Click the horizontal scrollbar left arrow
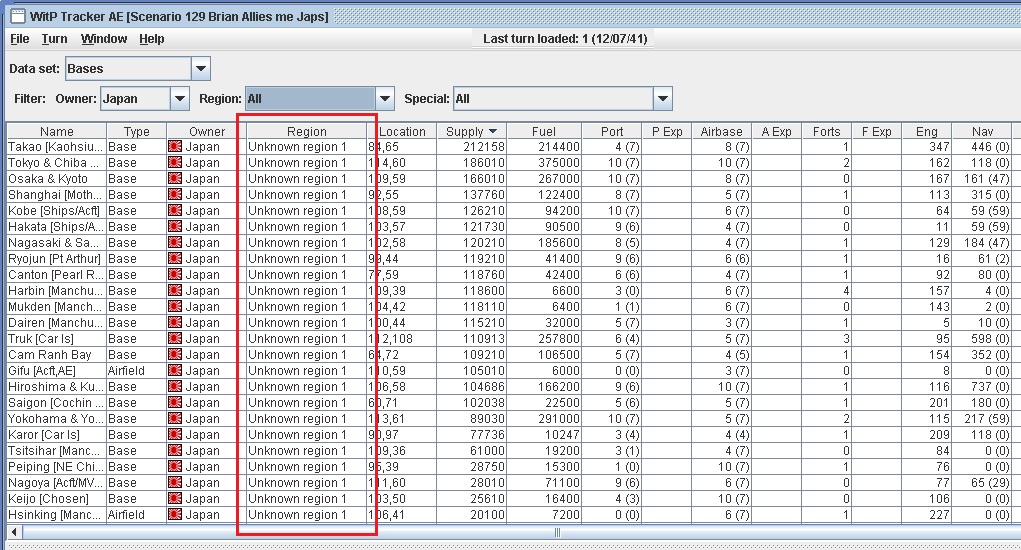Viewport: 1021px width, 550px height. (14, 532)
